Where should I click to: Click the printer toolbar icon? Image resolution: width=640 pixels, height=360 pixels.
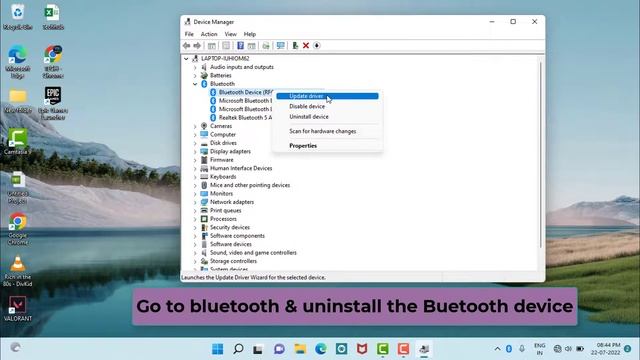pos(266,46)
